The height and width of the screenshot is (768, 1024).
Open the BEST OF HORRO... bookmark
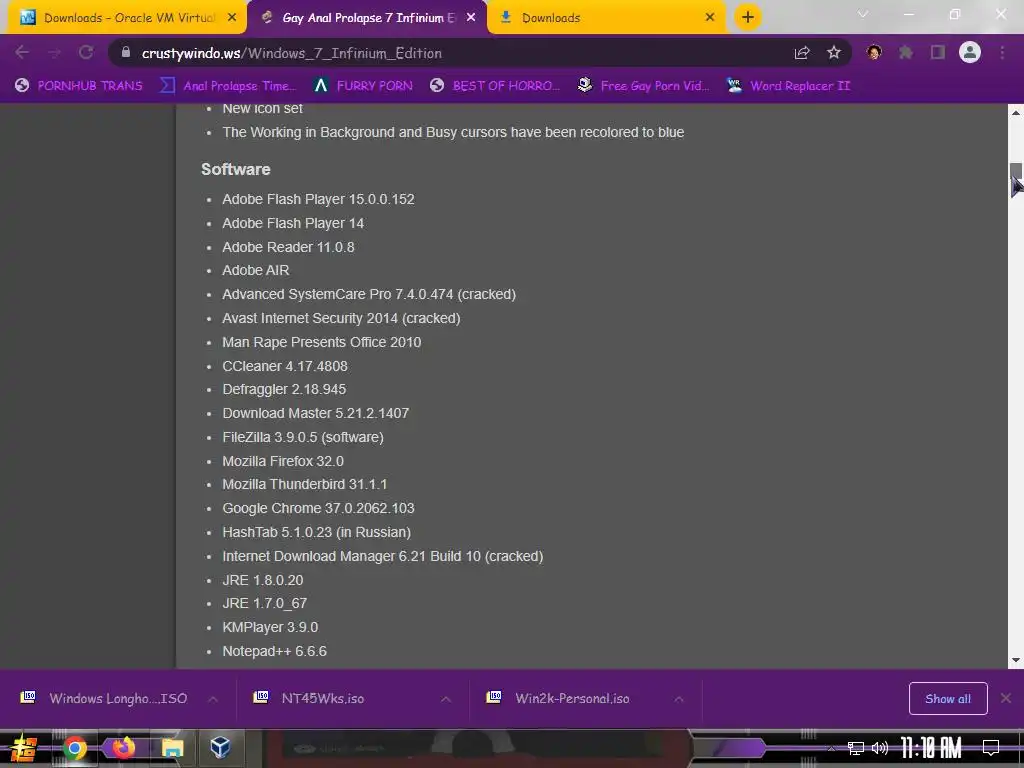495,86
